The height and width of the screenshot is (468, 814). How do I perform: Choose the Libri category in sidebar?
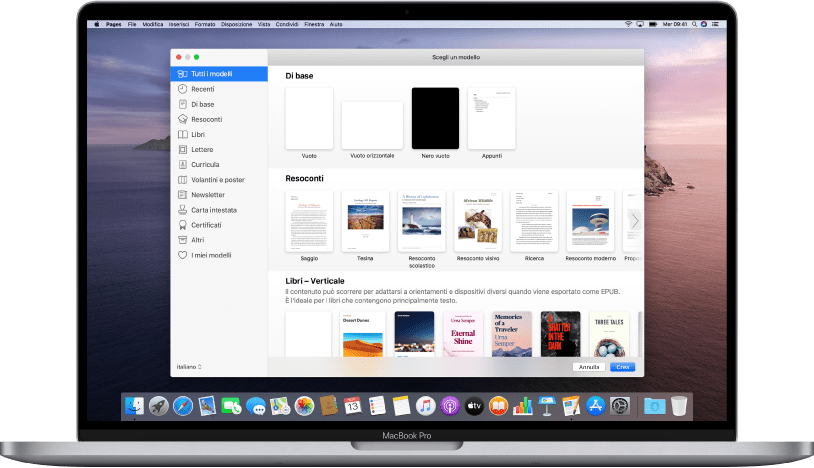click(x=198, y=134)
